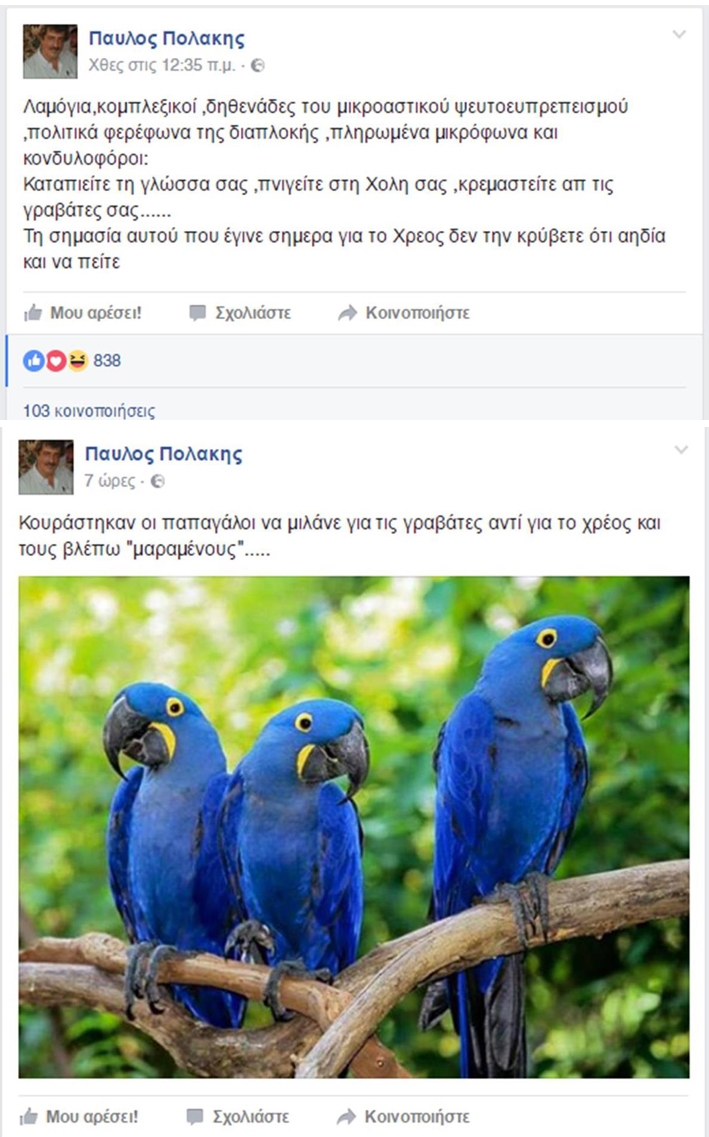Open author name link in second post
The image size is (709, 1137).
click(164, 455)
